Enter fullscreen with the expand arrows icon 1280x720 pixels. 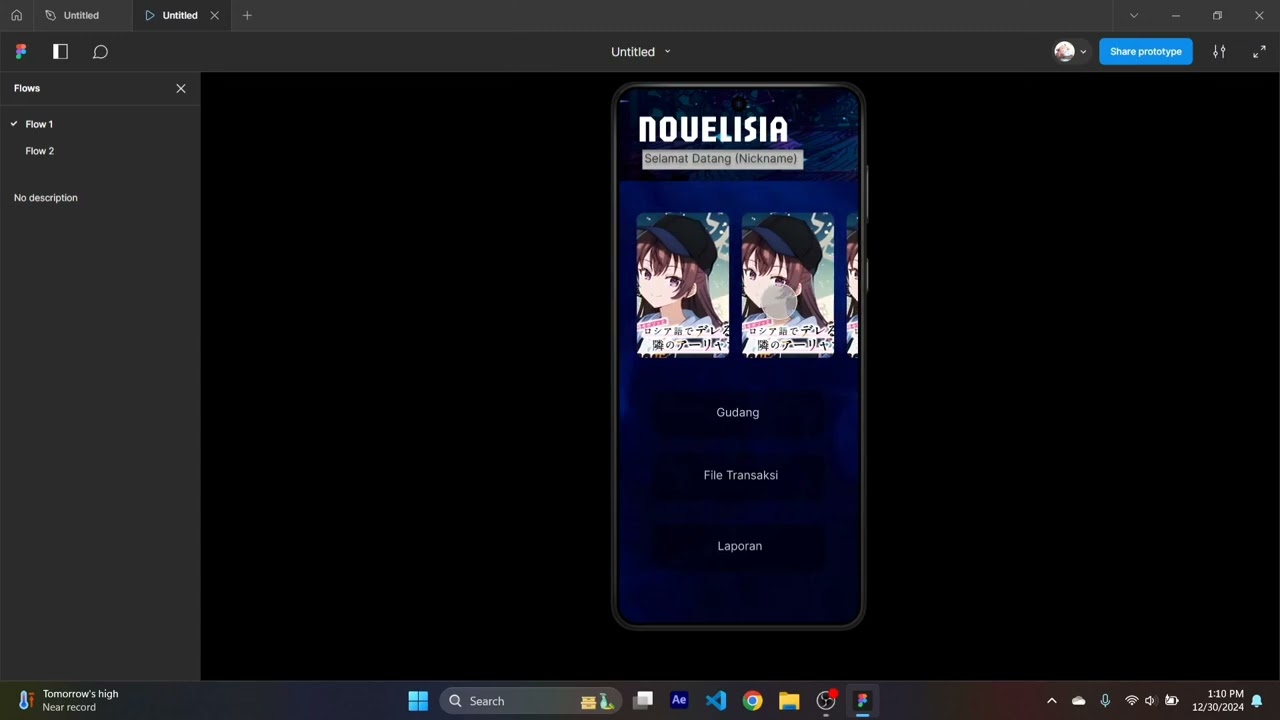pos(1259,51)
